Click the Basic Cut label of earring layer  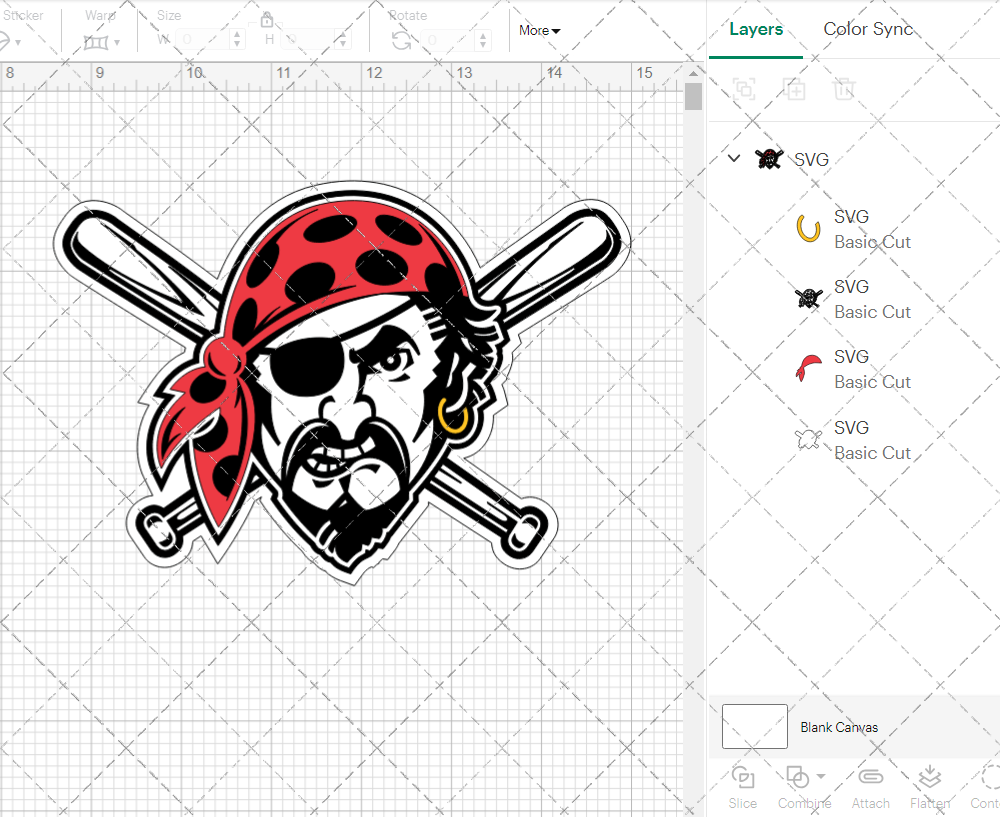872,242
